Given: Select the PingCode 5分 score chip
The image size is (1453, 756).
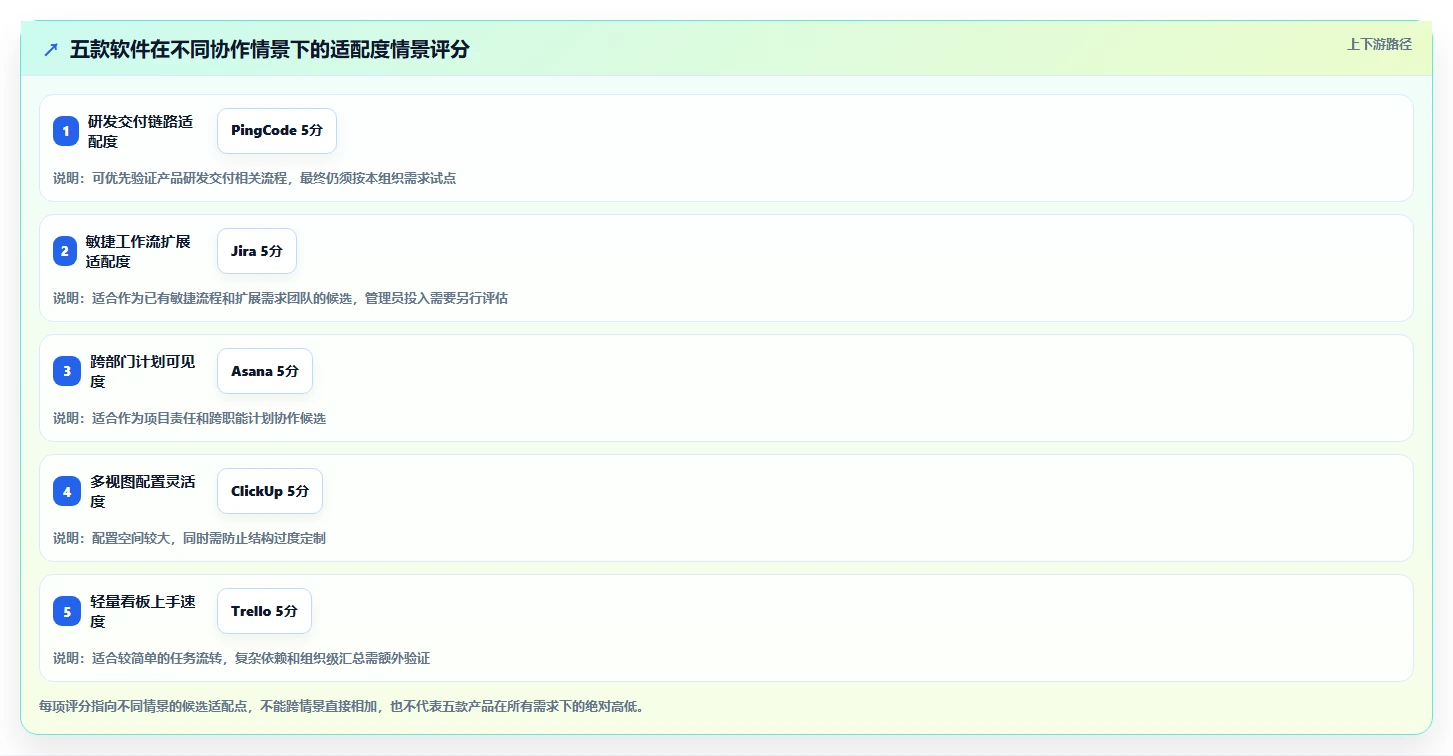Looking at the screenshot, I should click(x=277, y=131).
